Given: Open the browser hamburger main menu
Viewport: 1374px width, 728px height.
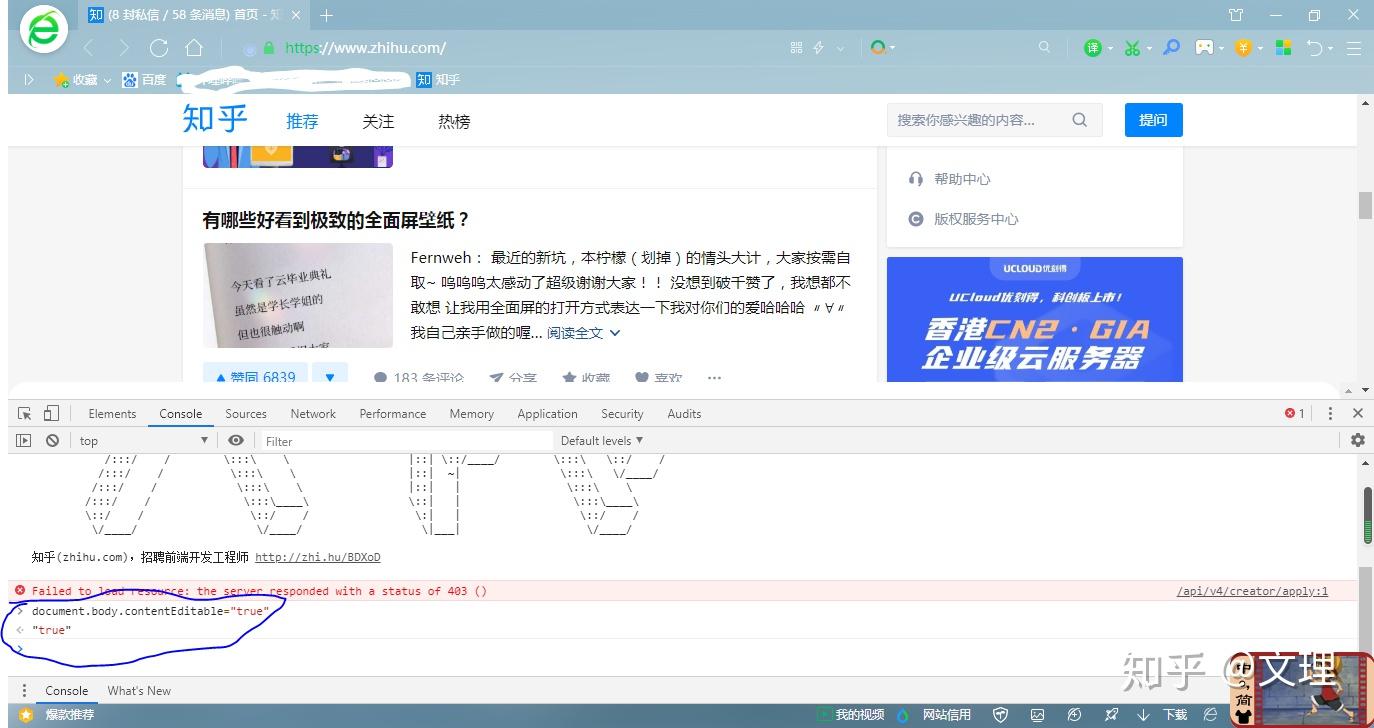Looking at the screenshot, I should tap(1354, 47).
